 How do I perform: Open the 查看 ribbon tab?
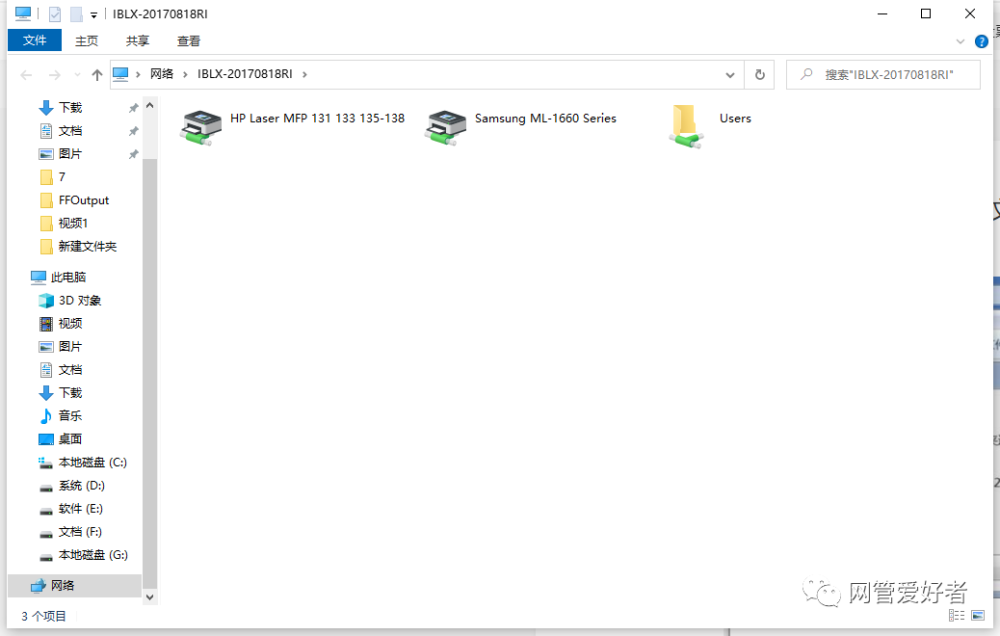click(189, 41)
